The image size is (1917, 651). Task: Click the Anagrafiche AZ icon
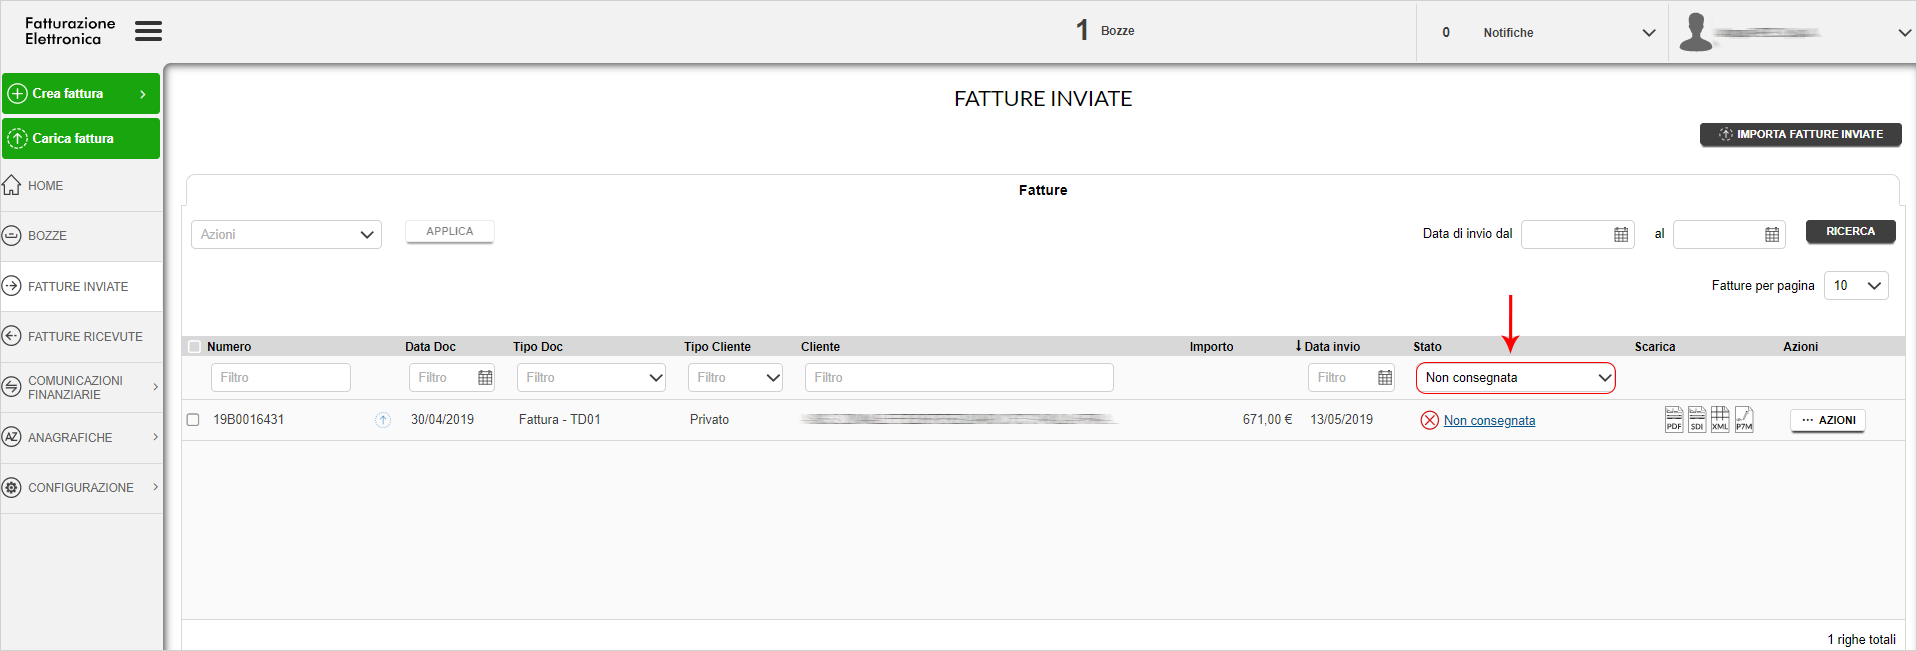click(12, 437)
